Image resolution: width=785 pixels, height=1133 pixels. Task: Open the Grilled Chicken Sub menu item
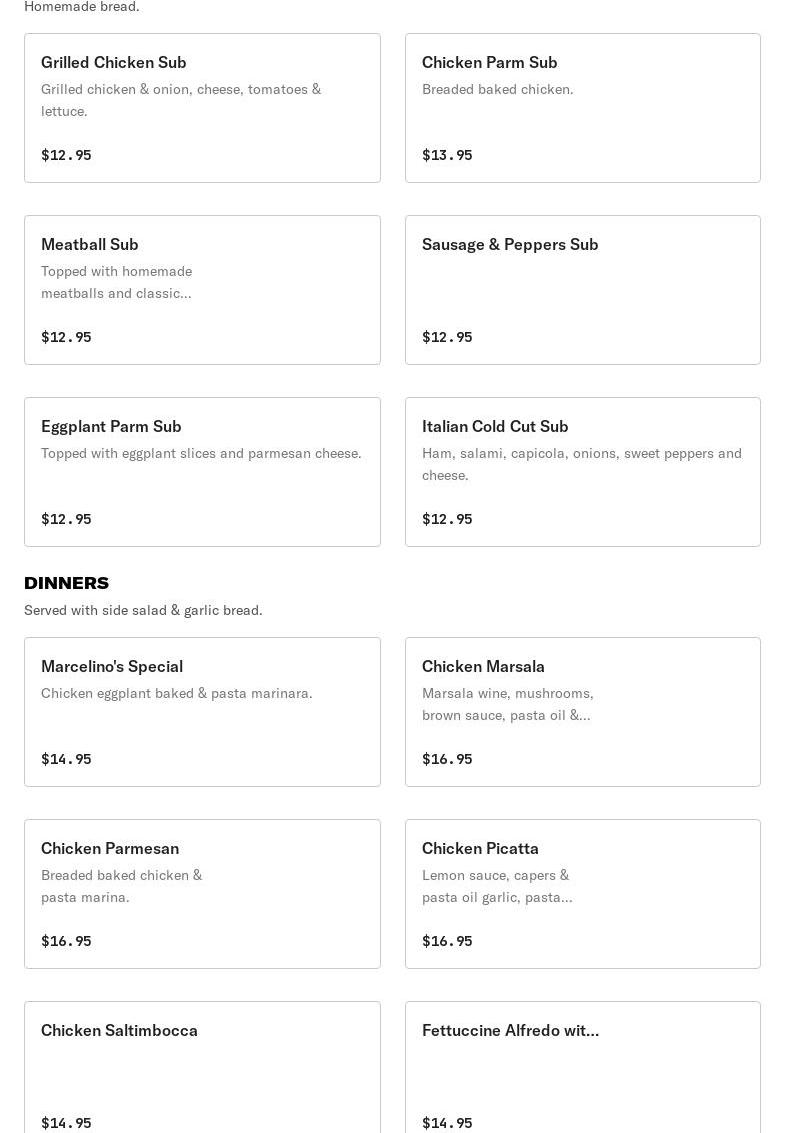click(202, 108)
